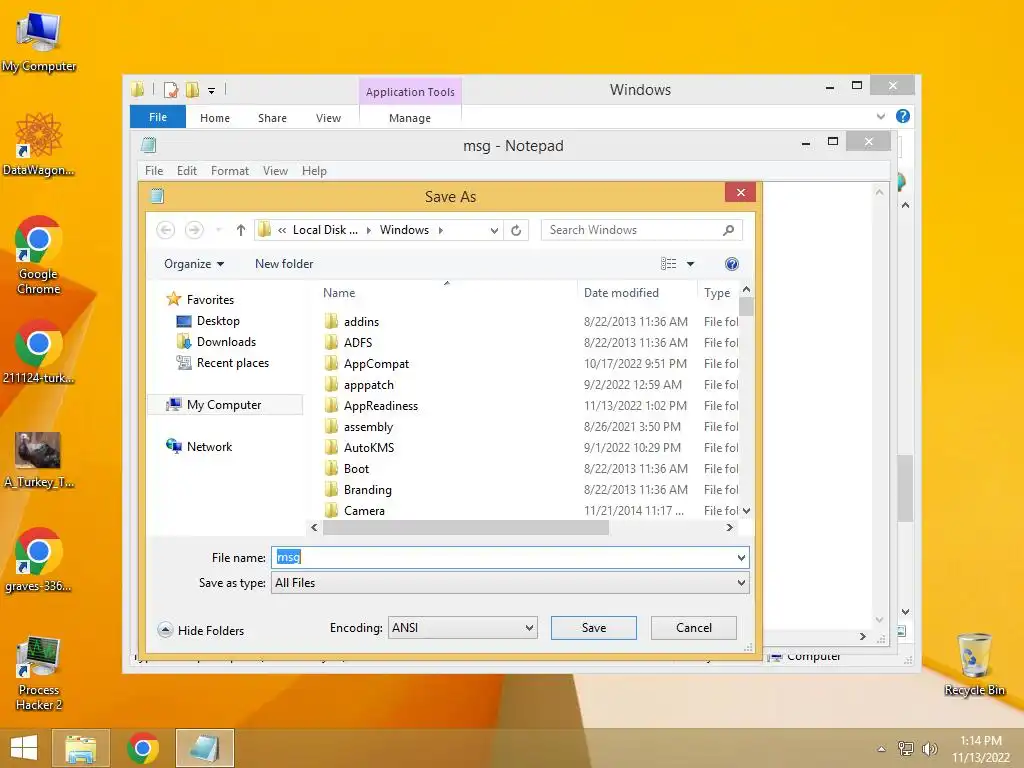1024x768 pixels.
Task: Collapse Hide Folders toggle
Action: [x=200, y=630]
